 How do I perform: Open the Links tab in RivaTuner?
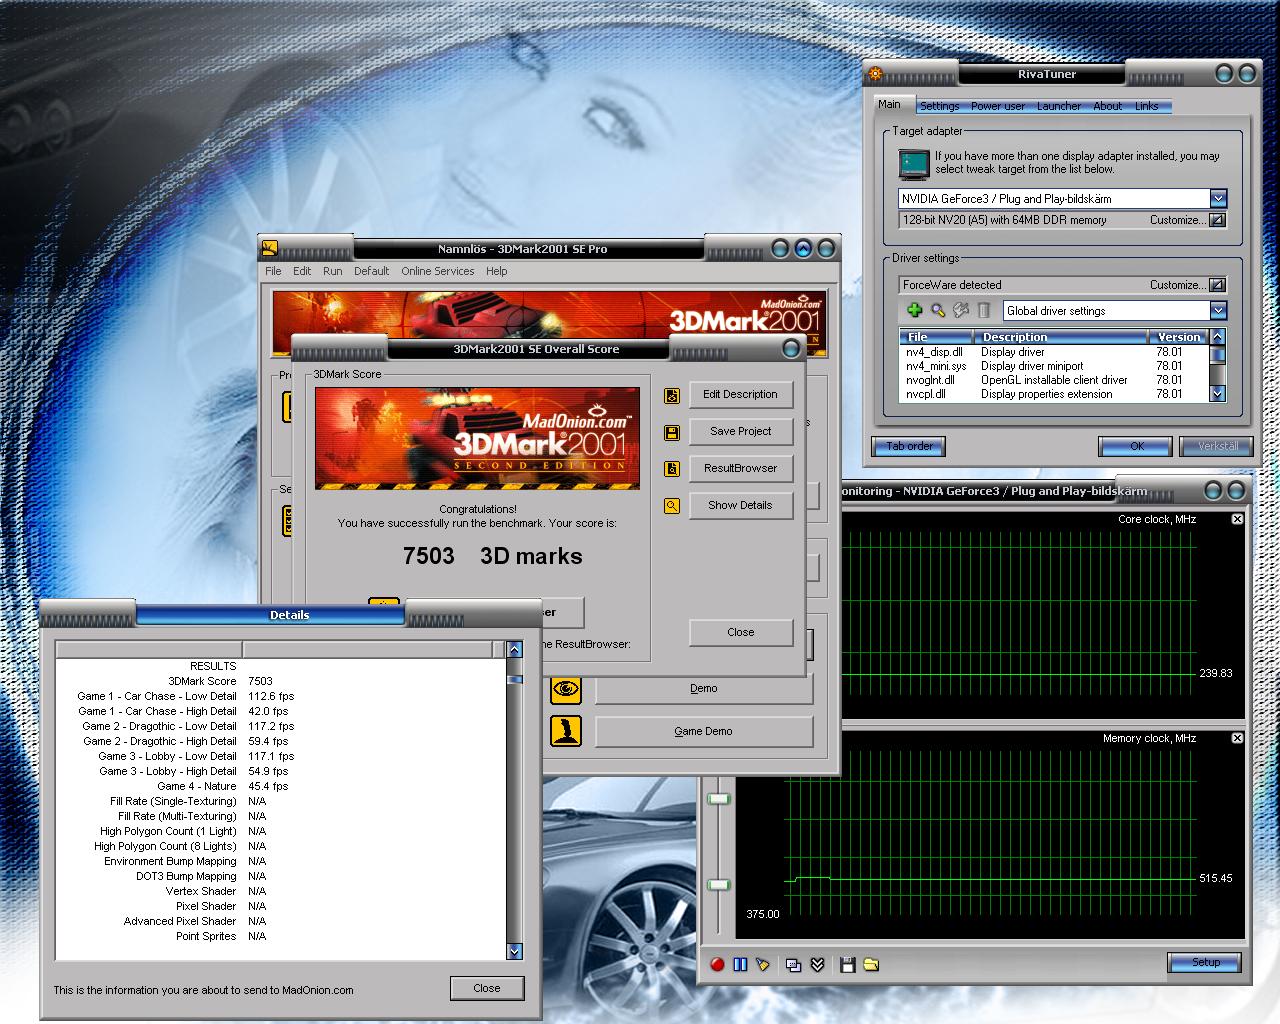pyautogui.click(x=1147, y=106)
